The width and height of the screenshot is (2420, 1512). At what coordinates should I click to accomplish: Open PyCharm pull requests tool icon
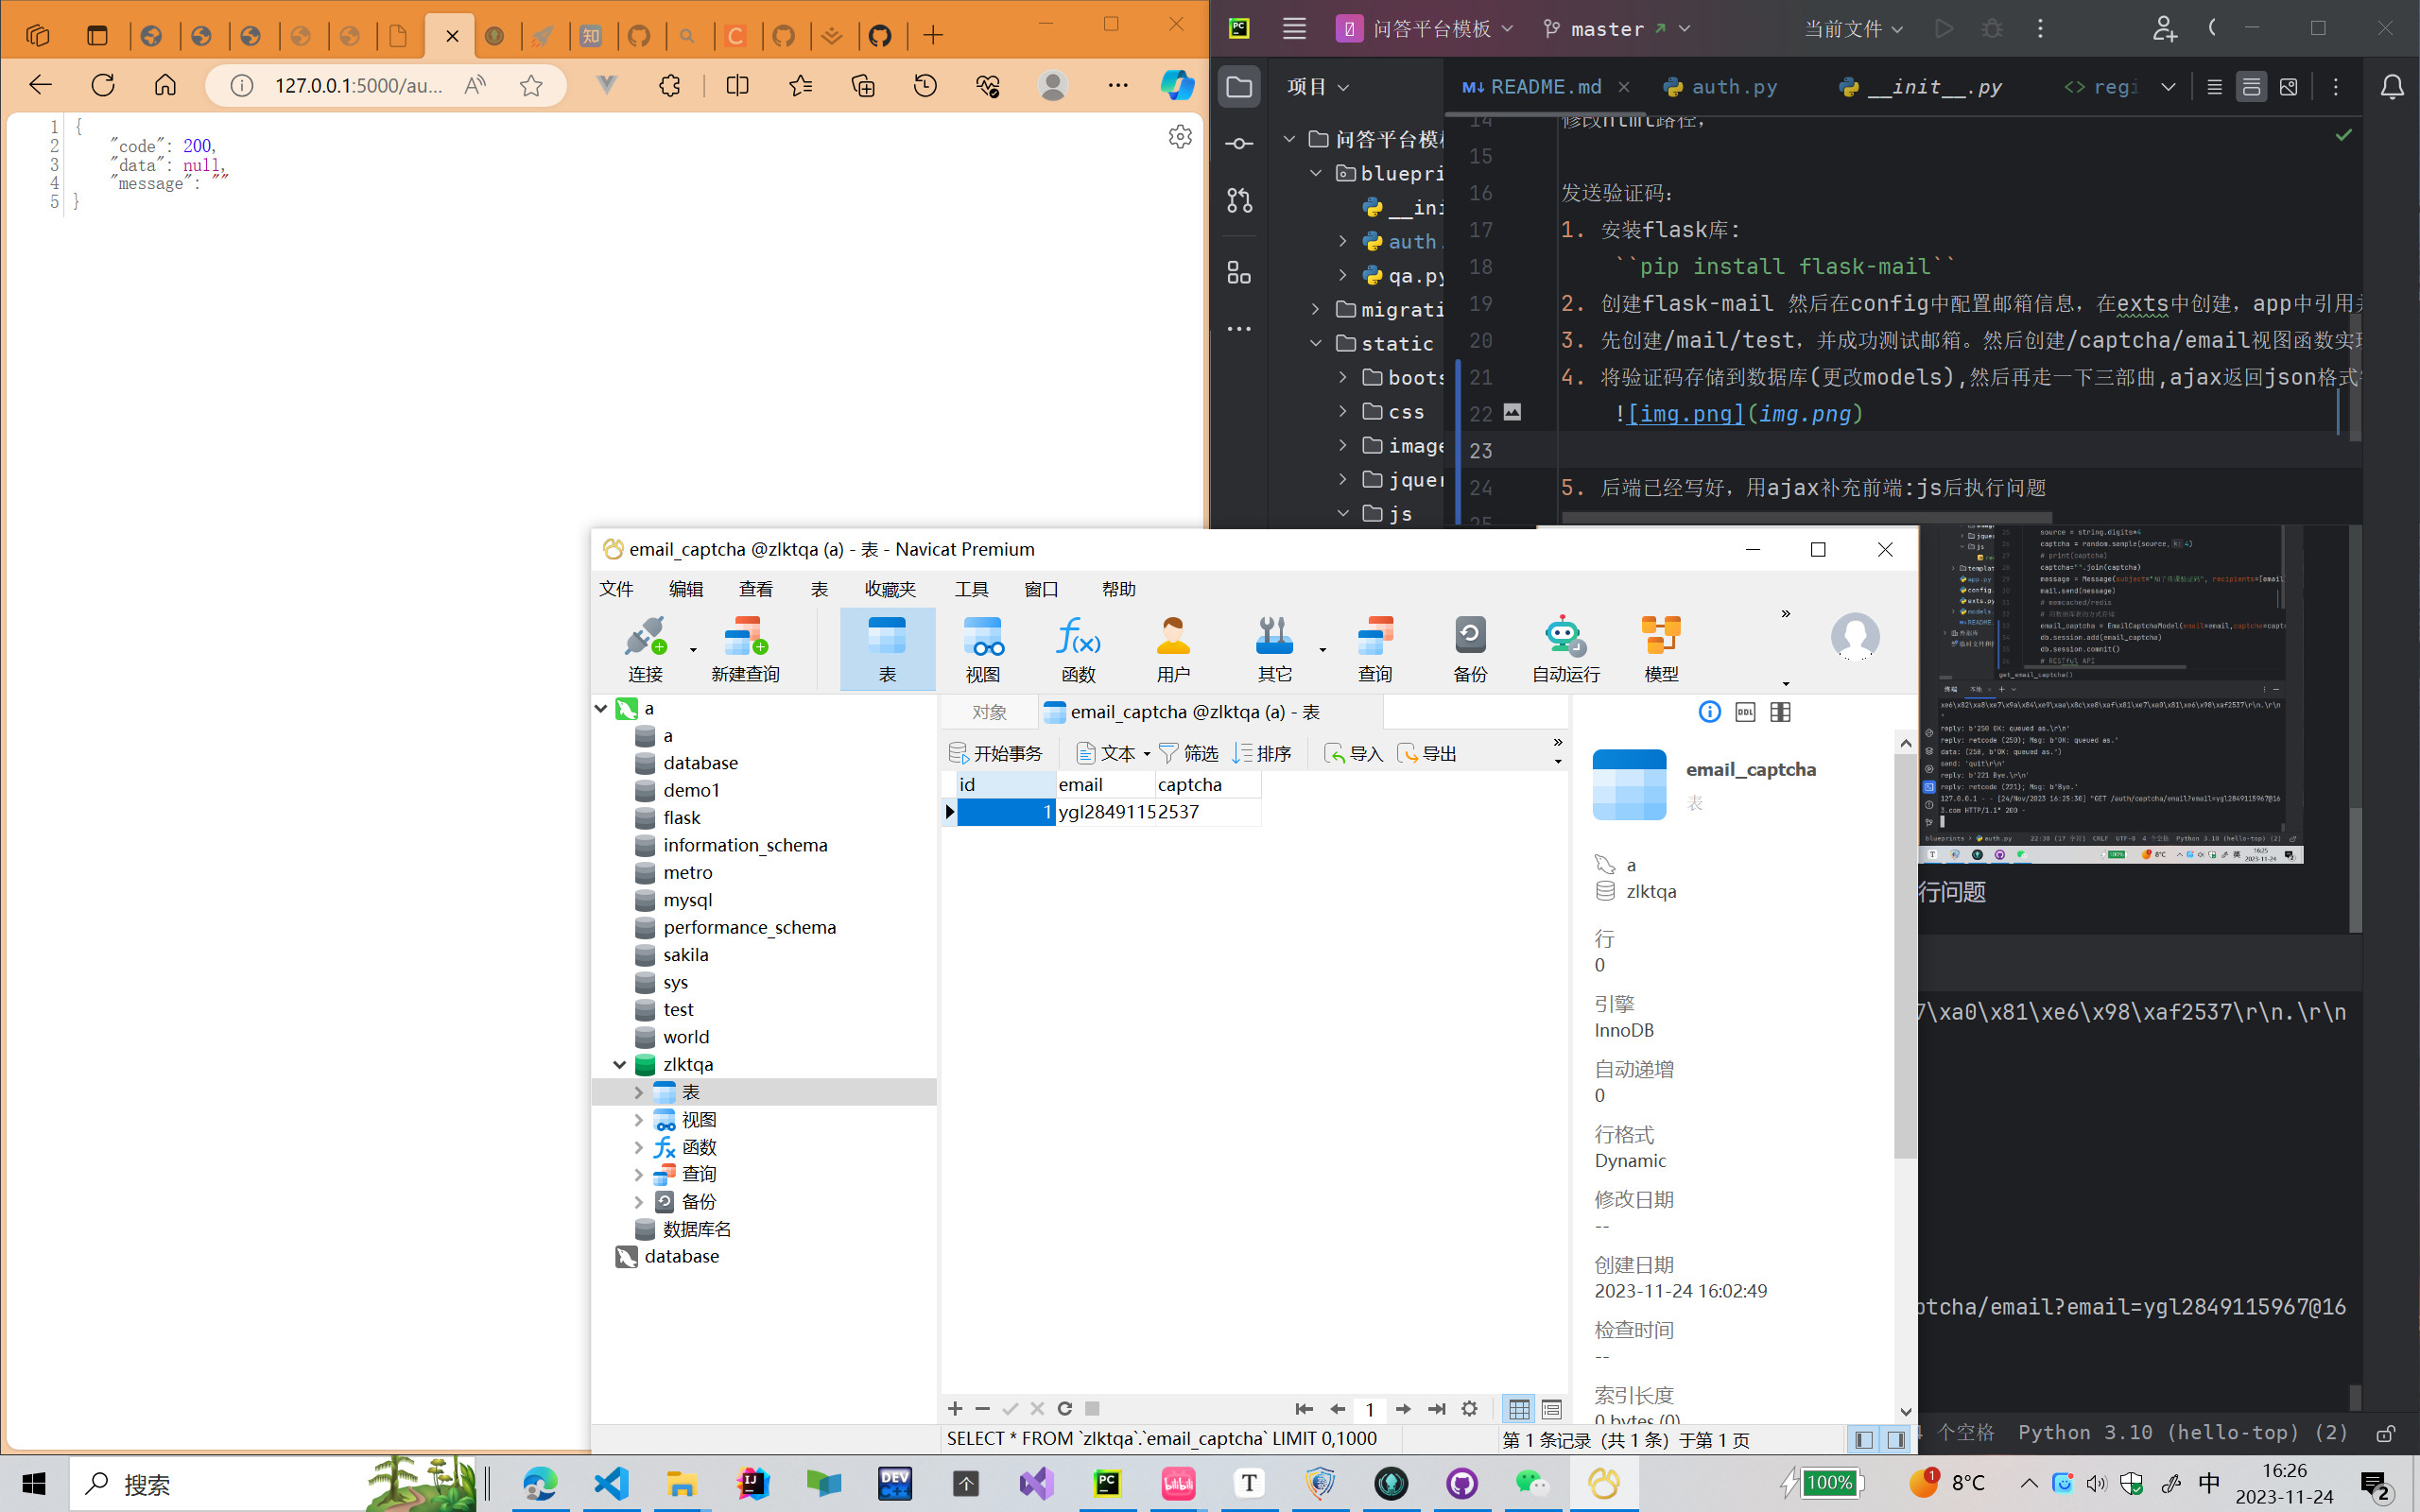1239,201
